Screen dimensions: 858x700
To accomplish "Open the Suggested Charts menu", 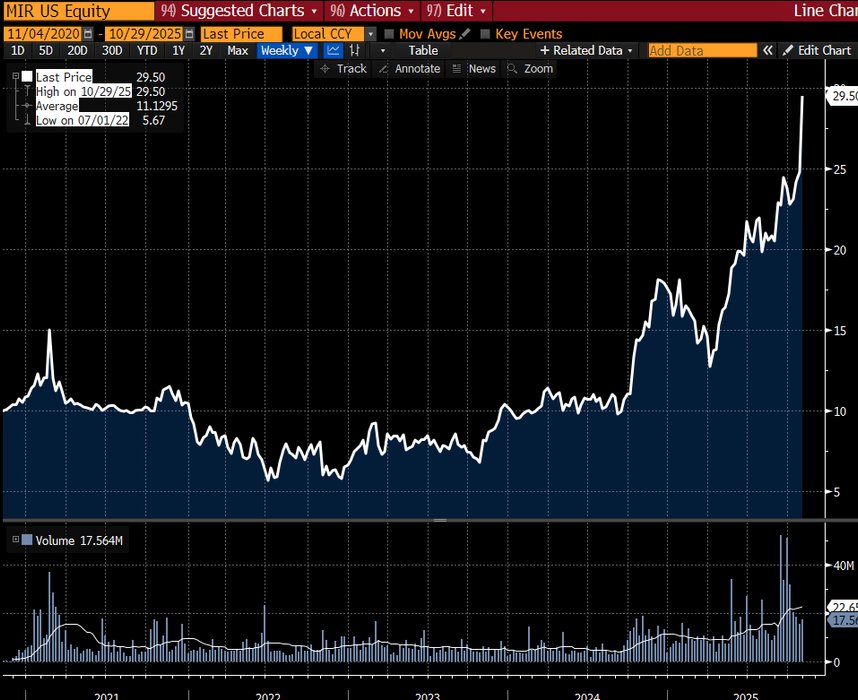I will (240, 10).
